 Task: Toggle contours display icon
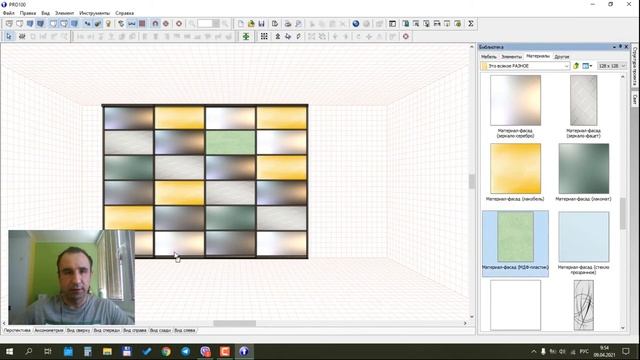pyautogui.click(x=53, y=24)
